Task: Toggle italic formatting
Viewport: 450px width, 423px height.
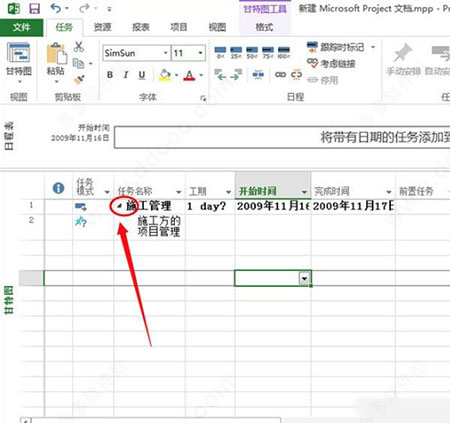Action: coord(126,75)
